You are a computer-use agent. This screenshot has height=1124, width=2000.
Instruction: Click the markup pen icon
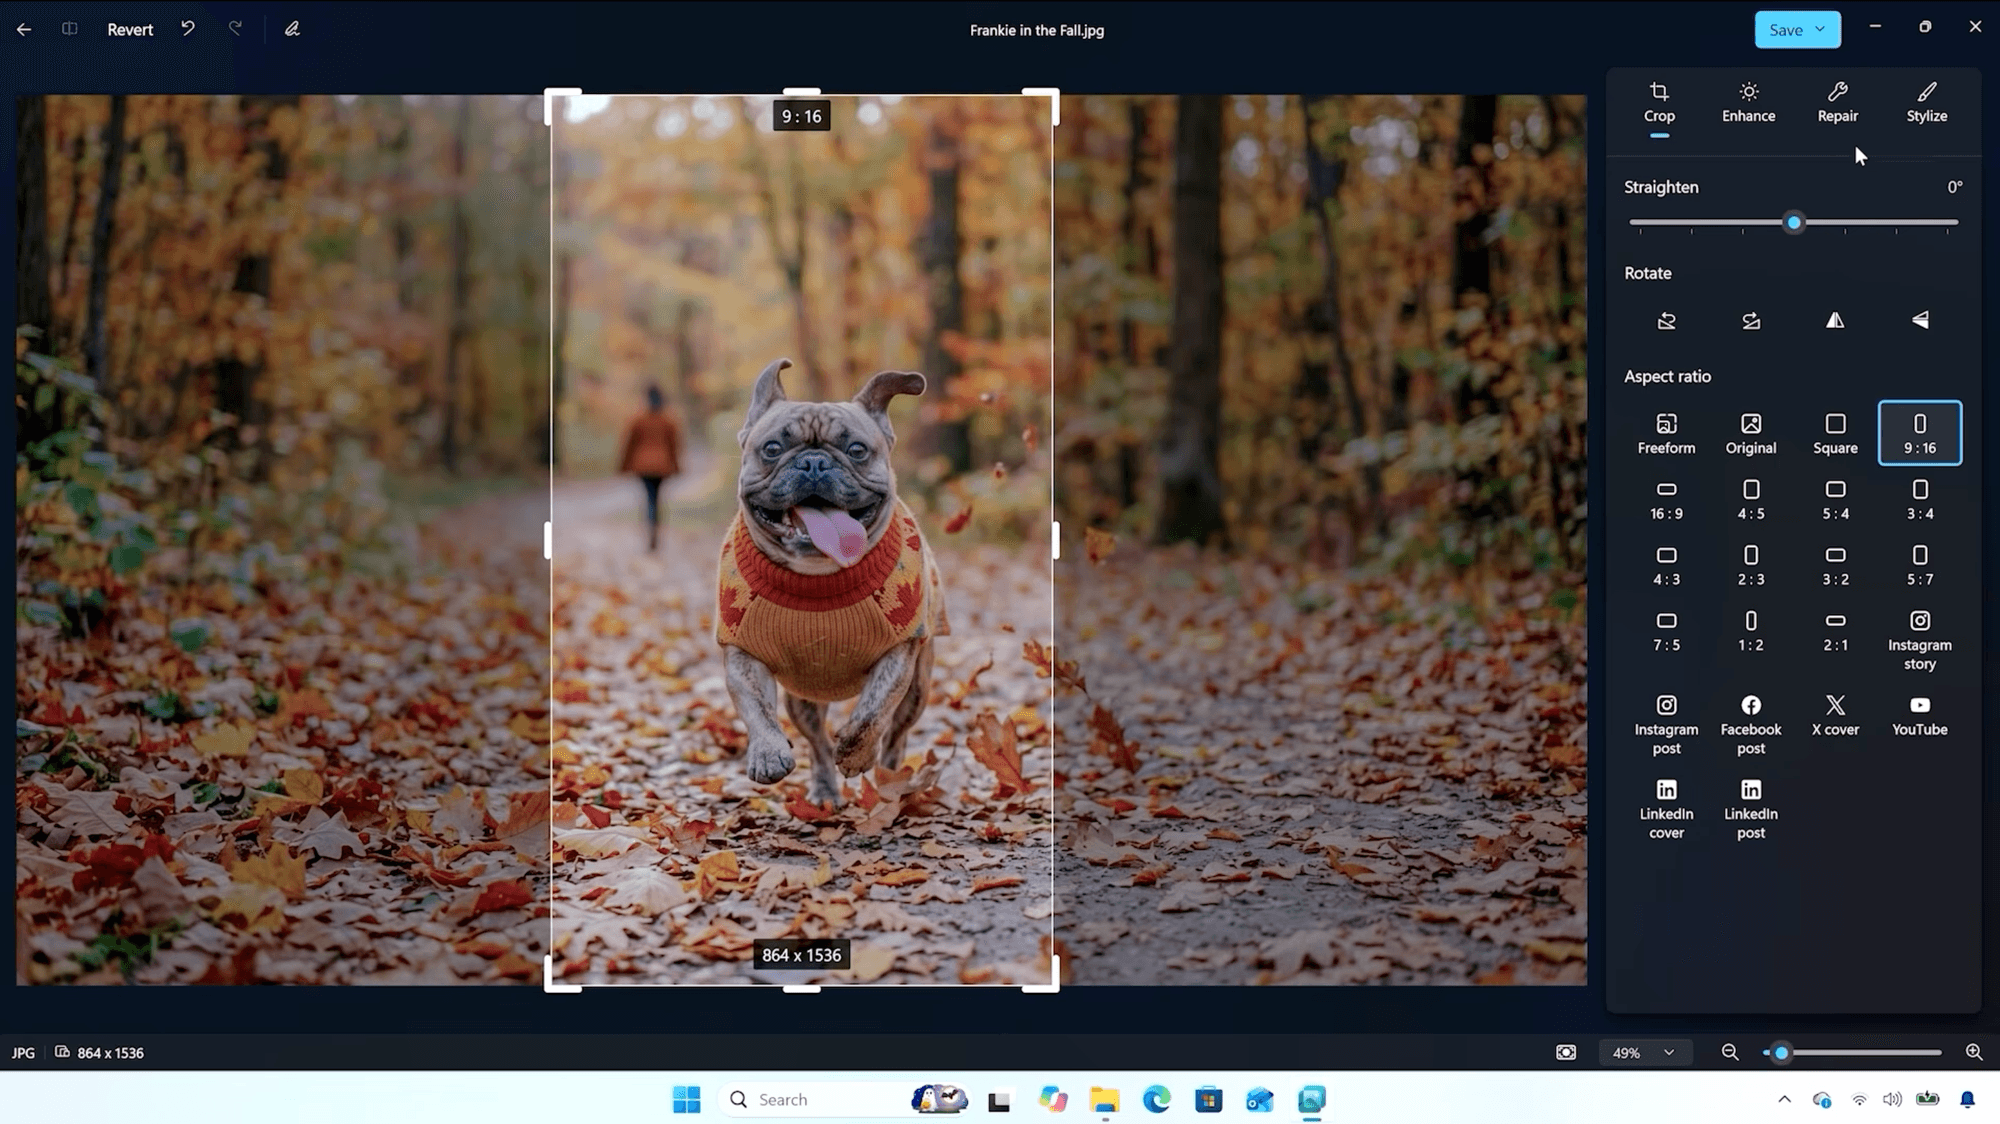click(x=292, y=29)
